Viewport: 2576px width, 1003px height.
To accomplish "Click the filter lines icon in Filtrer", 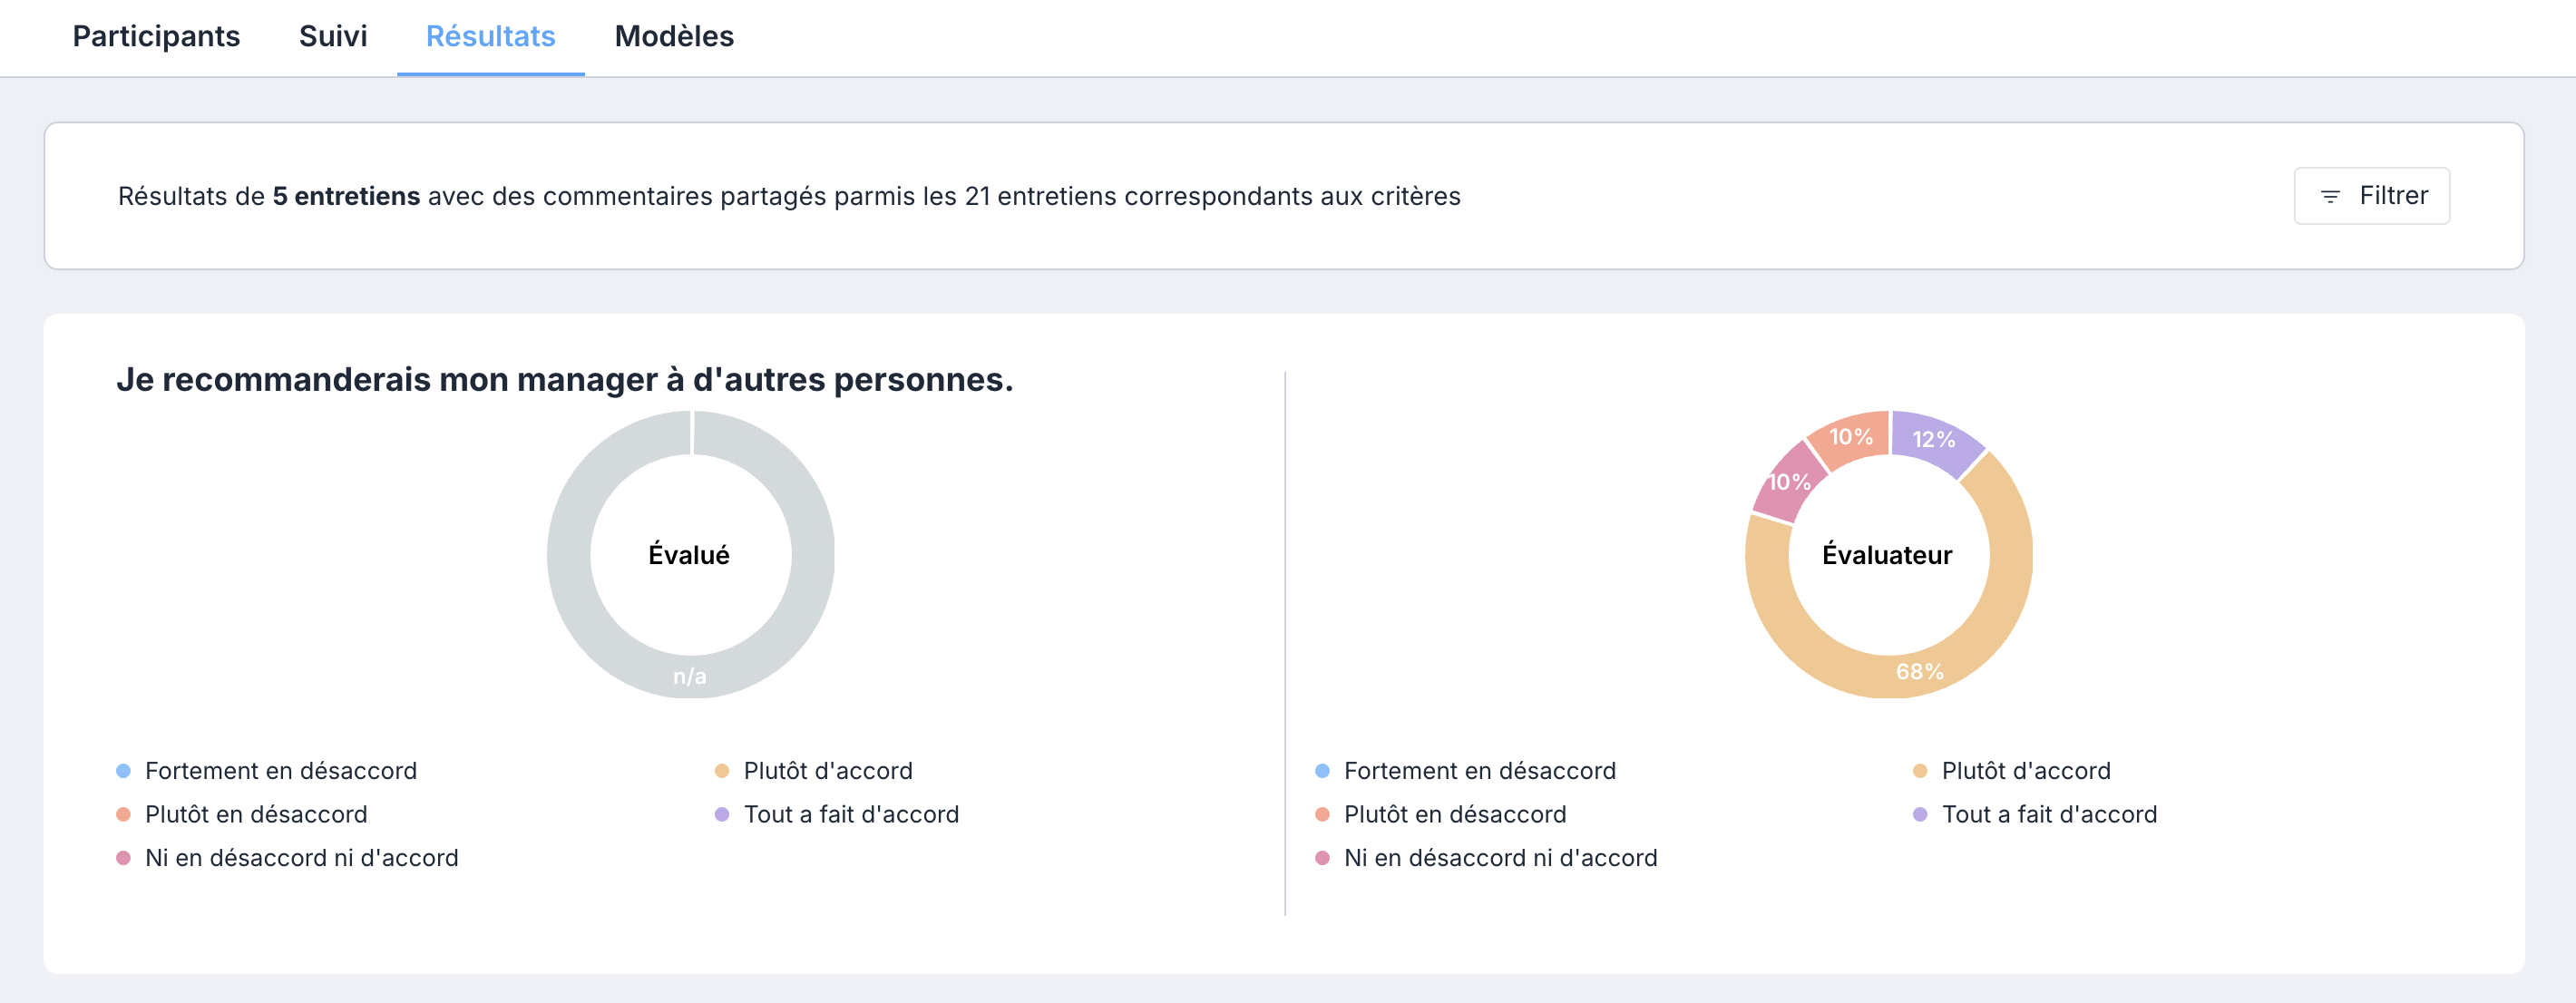I will (2330, 197).
